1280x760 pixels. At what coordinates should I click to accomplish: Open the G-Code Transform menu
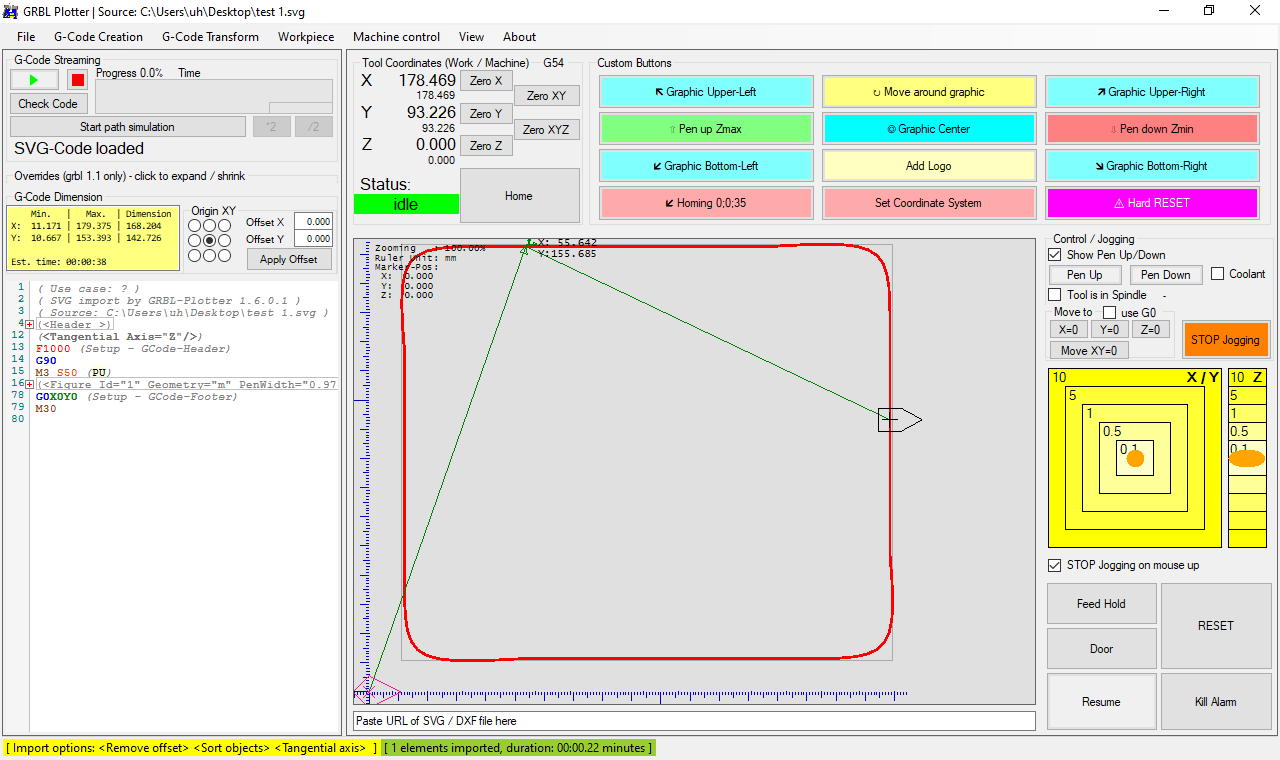pyautogui.click(x=210, y=37)
